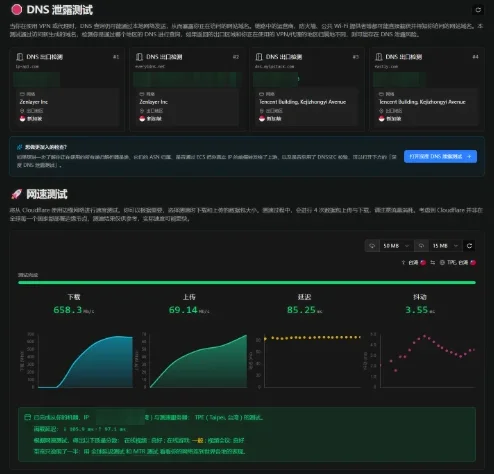Open the in-depth DNS leak test button
This screenshot has height=474, width=494.
[x=440, y=156]
